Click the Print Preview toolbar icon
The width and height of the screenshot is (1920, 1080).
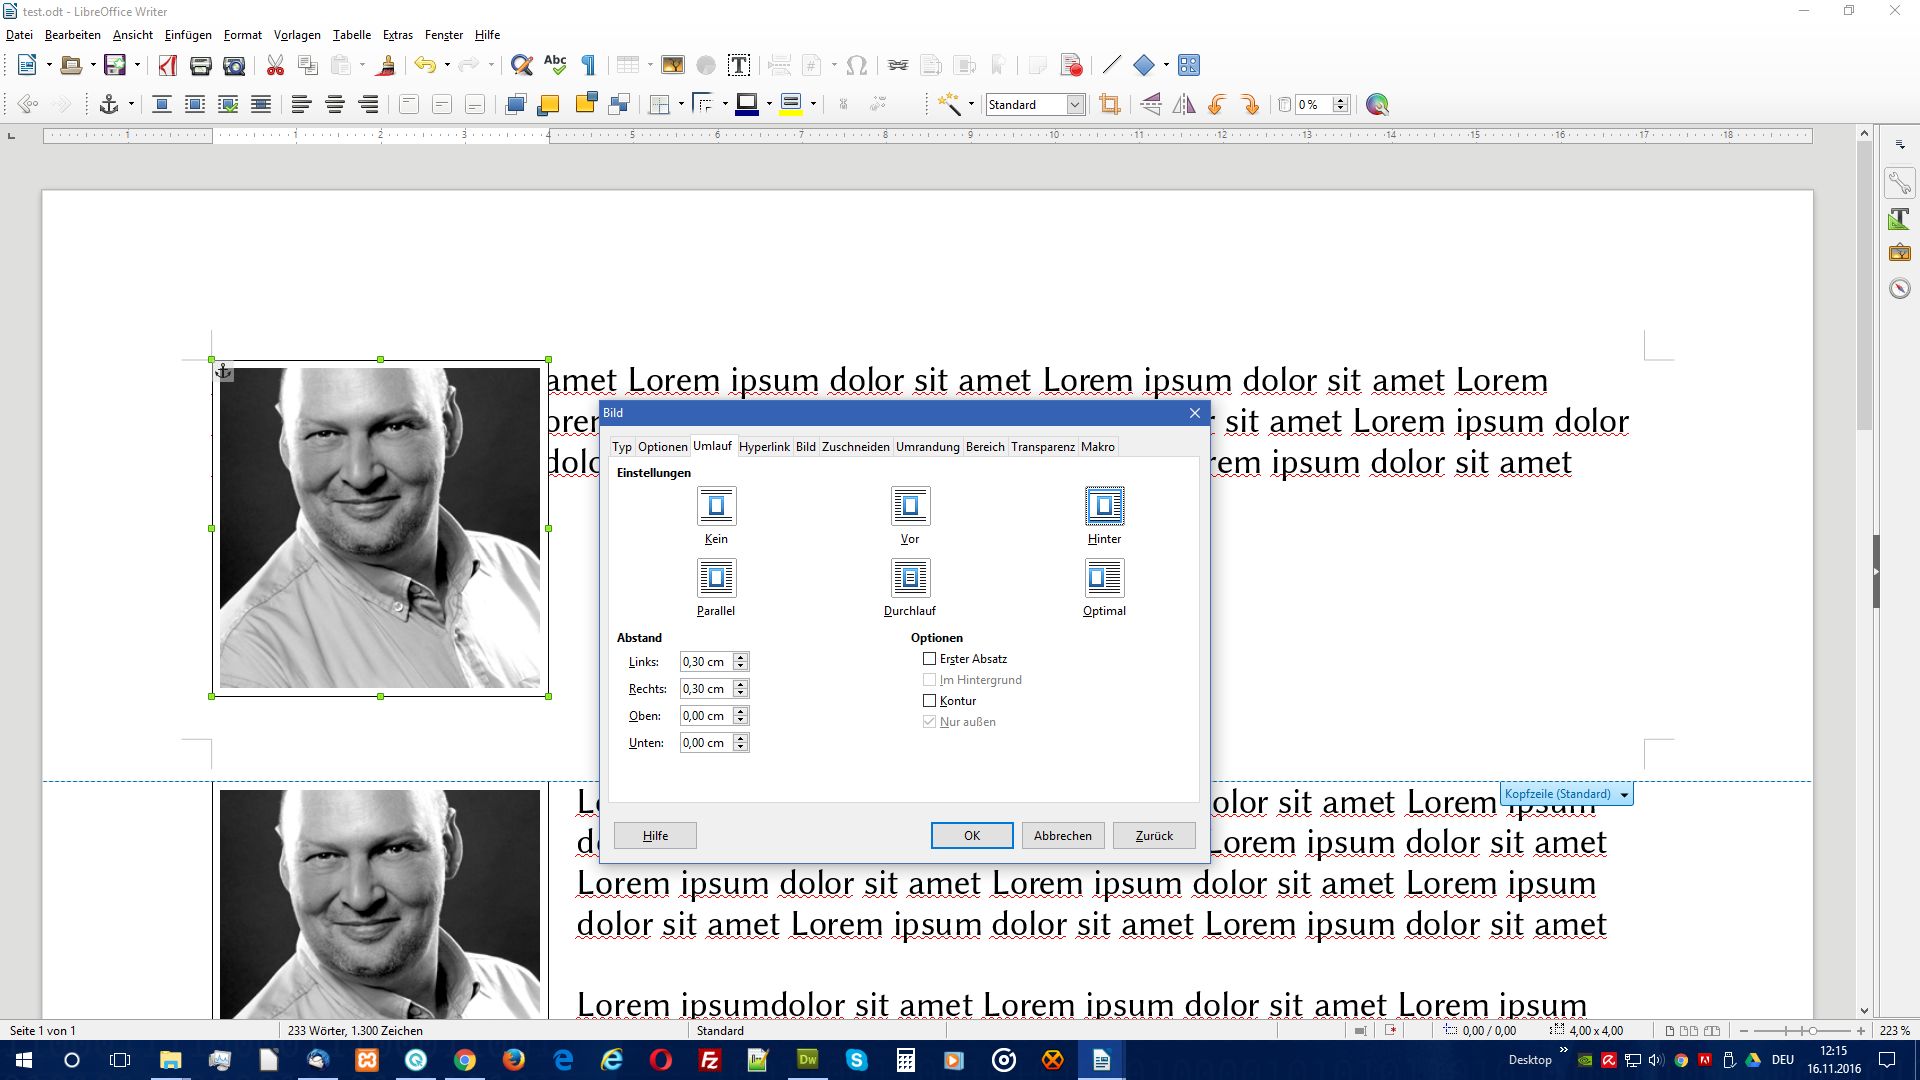(x=234, y=66)
